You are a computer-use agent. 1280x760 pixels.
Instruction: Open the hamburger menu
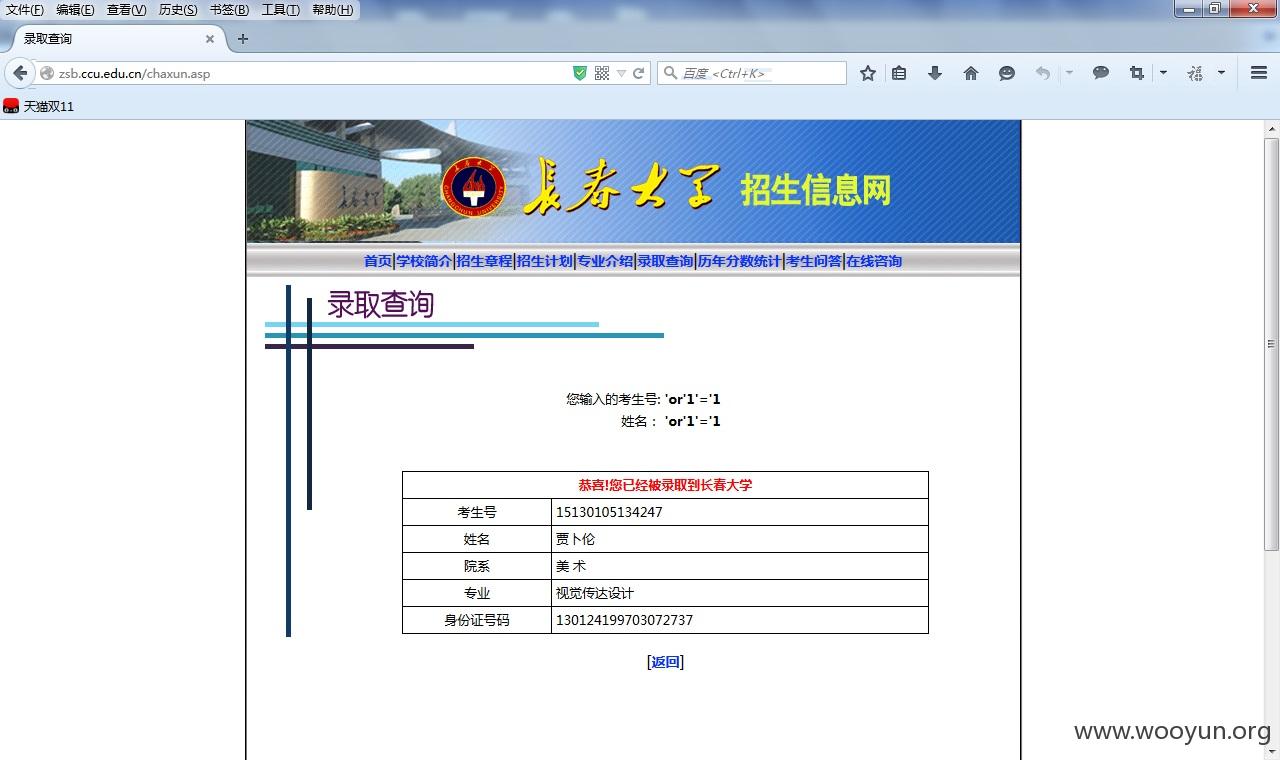(1259, 73)
